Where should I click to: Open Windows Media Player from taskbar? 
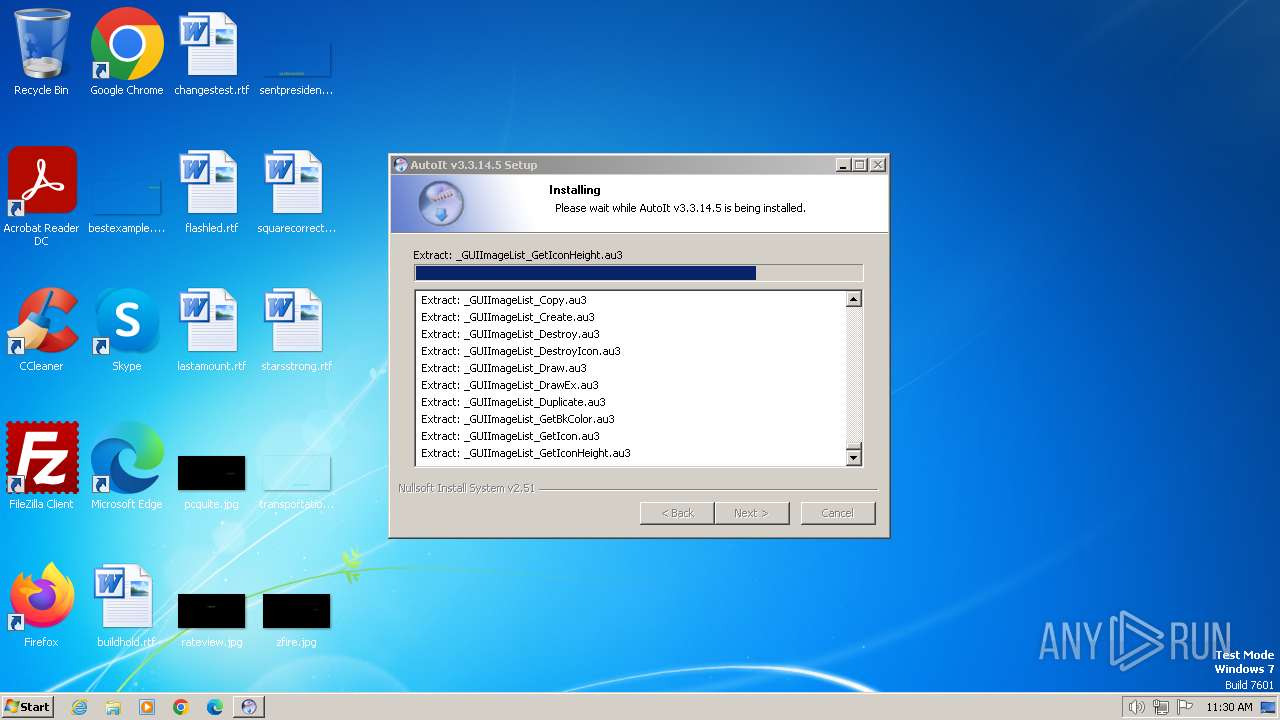pos(147,707)
